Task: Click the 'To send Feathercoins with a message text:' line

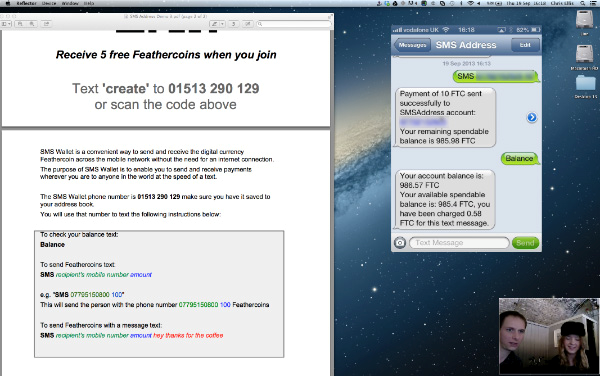Action: pos(101,325)
